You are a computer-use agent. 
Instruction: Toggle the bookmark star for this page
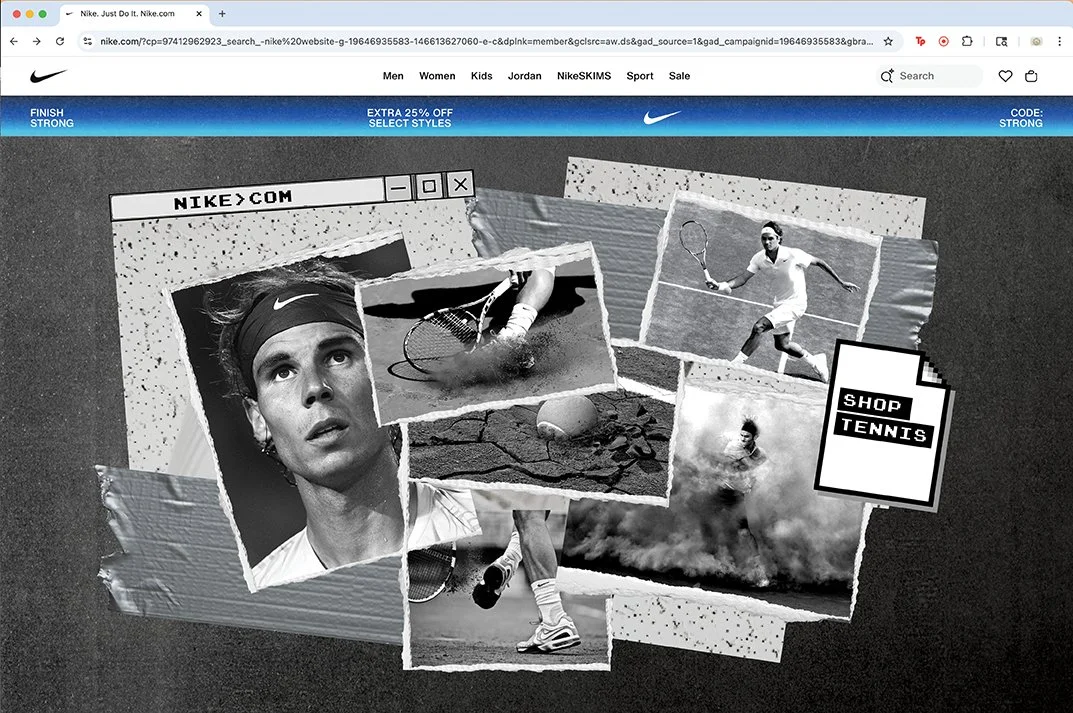(x=888, y=41)
